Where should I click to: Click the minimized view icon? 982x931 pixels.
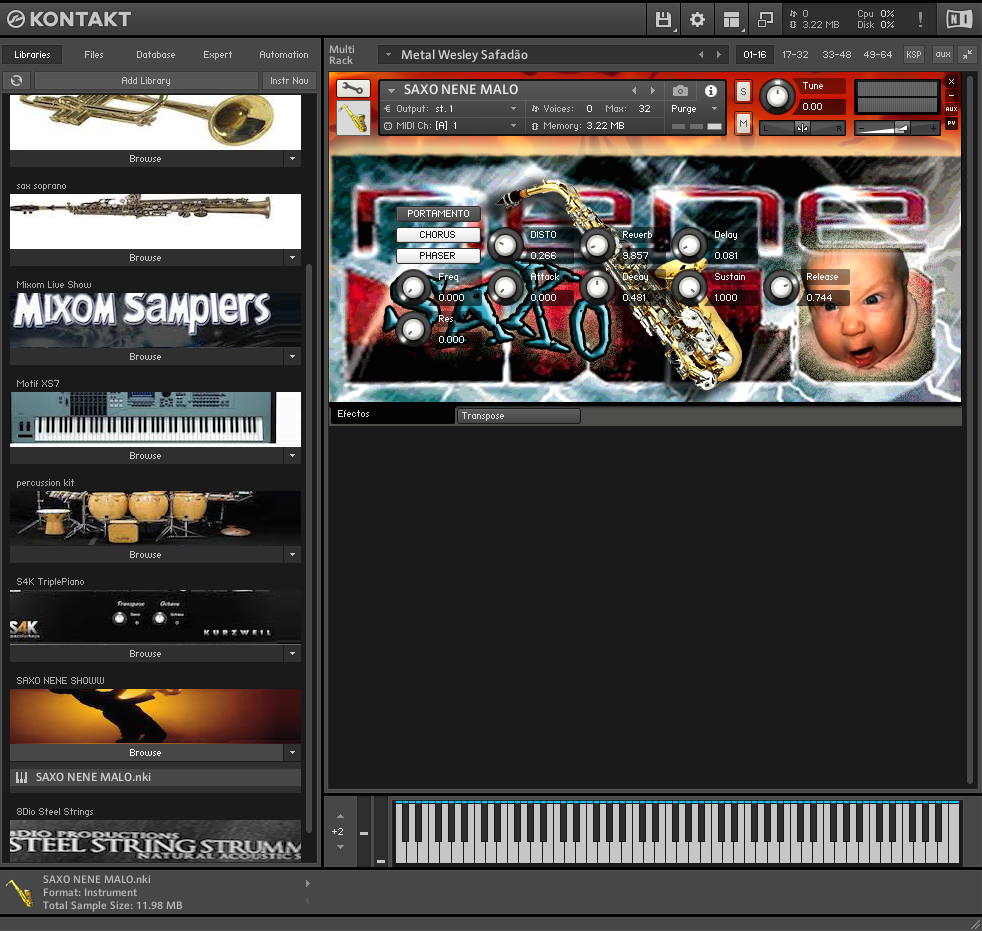tap(765, 19)
